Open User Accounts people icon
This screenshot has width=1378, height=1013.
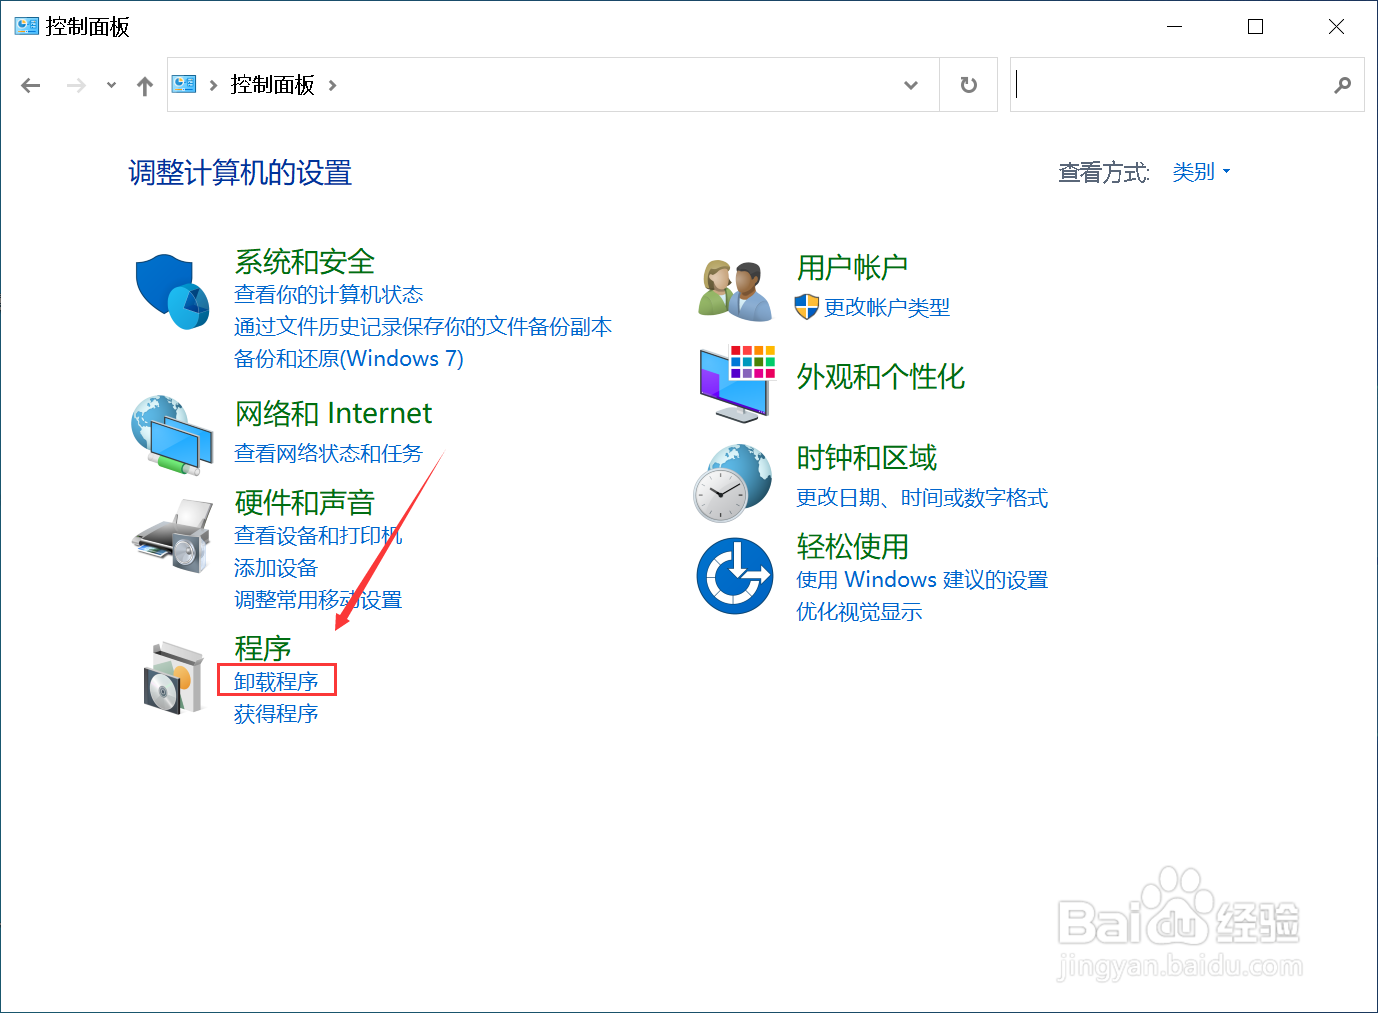735,290
